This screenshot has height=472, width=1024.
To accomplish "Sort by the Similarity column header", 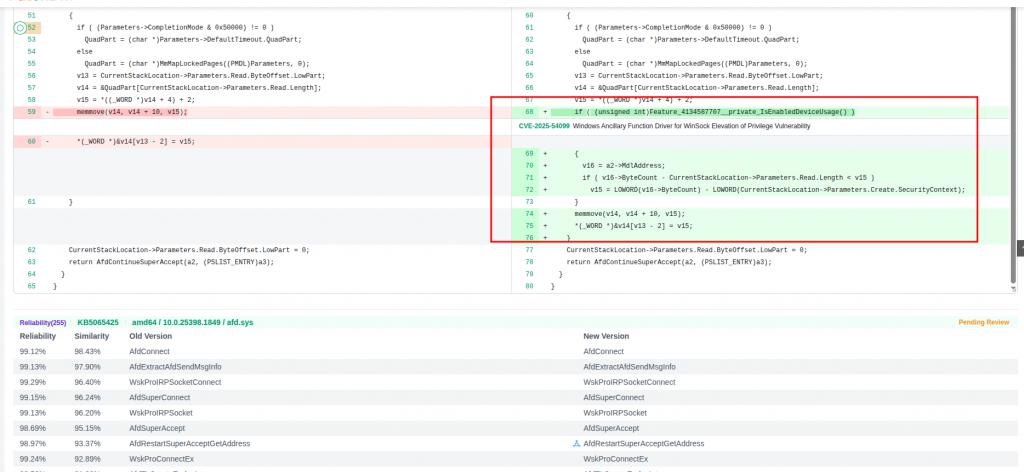I will 91,336.
